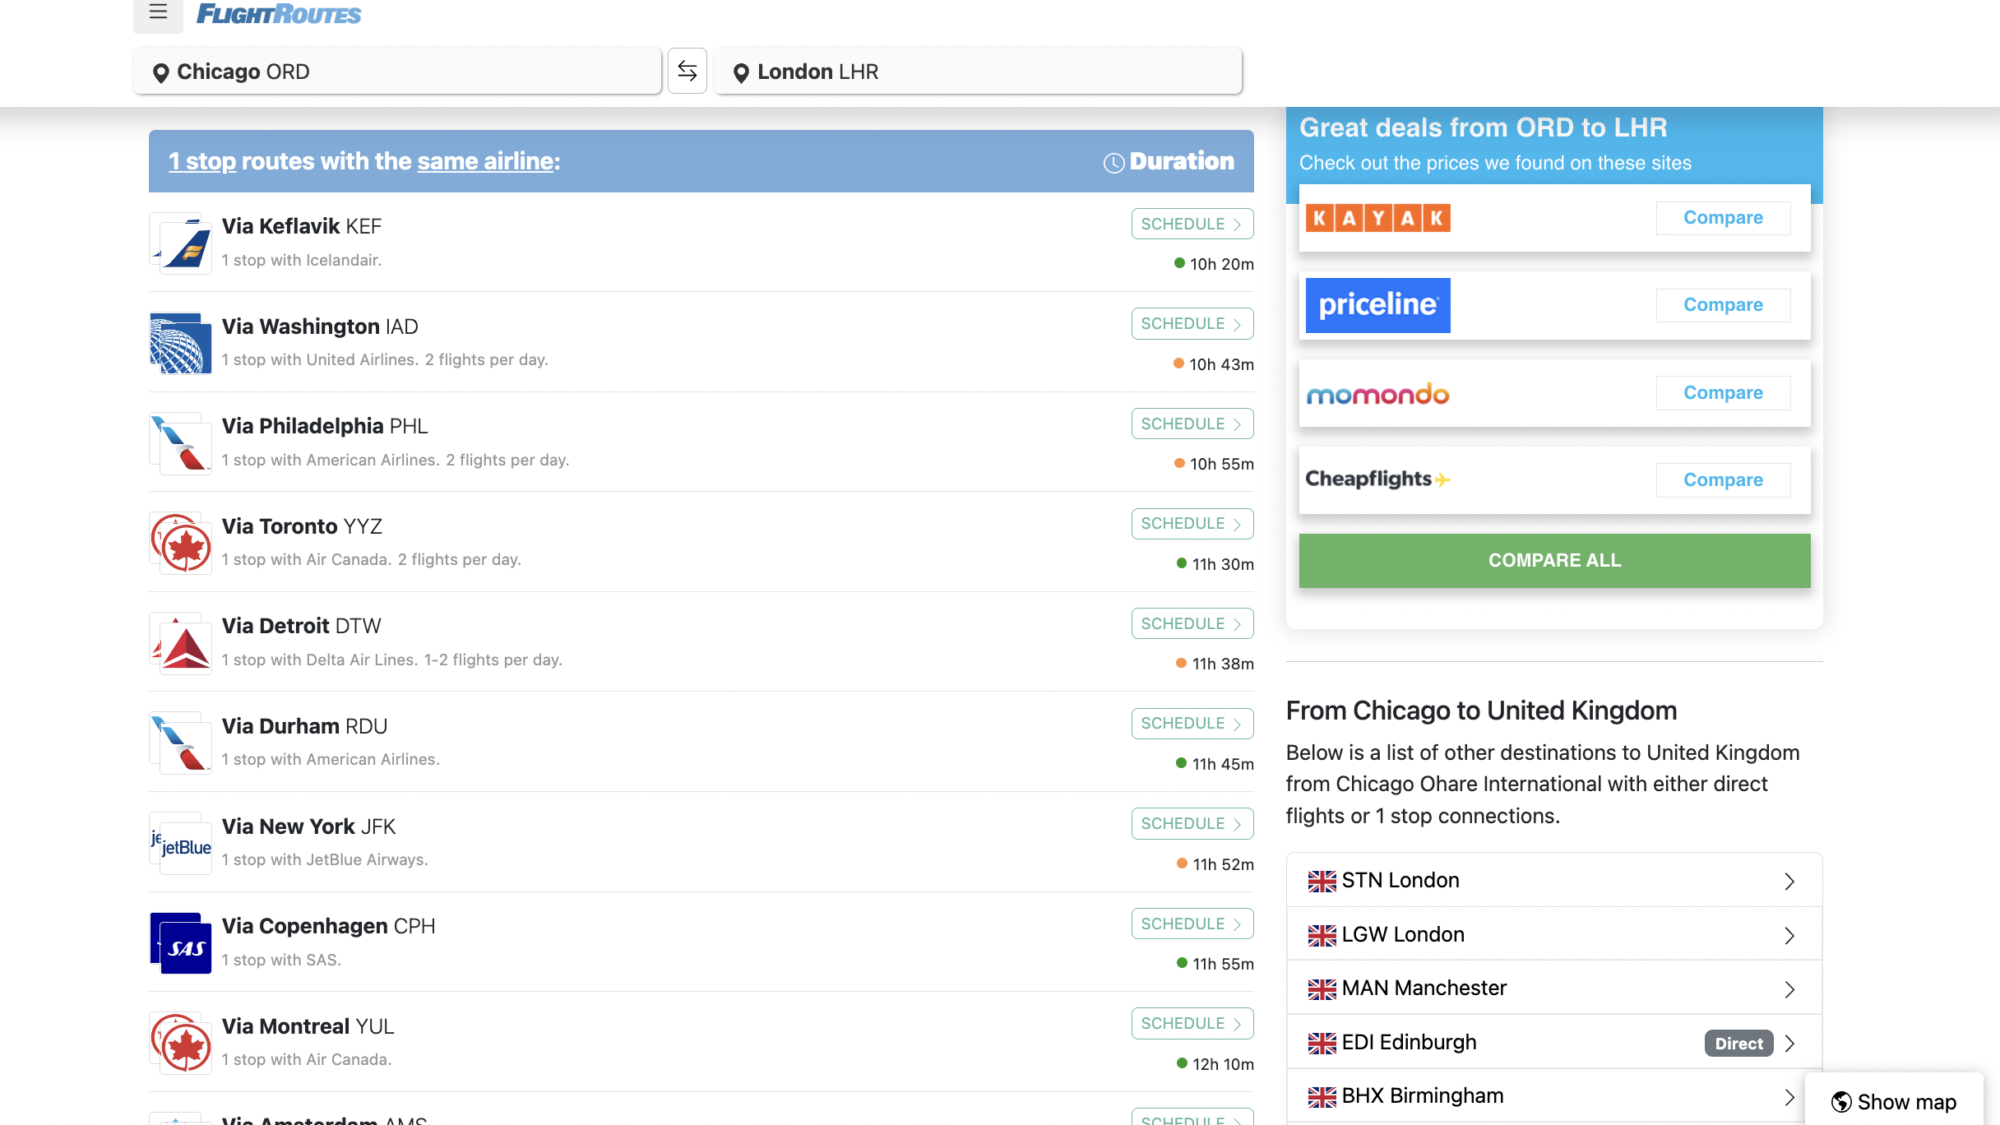Image resolution: width=2000 pixels, height=1125 pixels.
Task: Open schedule for Via Durham RDU
Action: point(1192,724)
